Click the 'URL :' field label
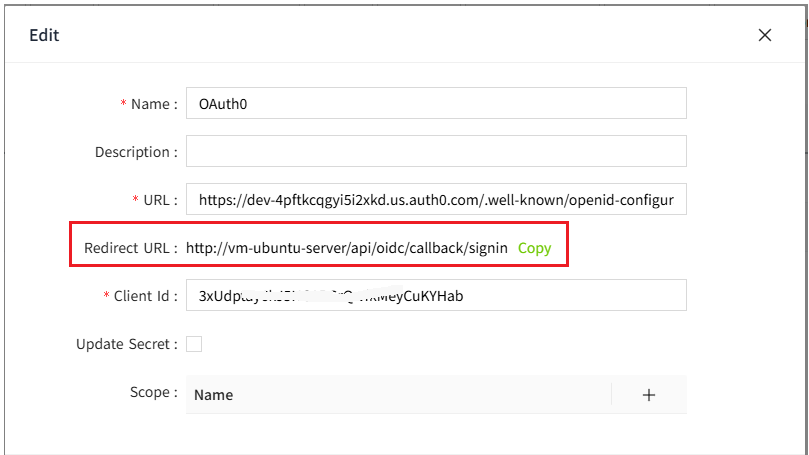 click(160, 200)
